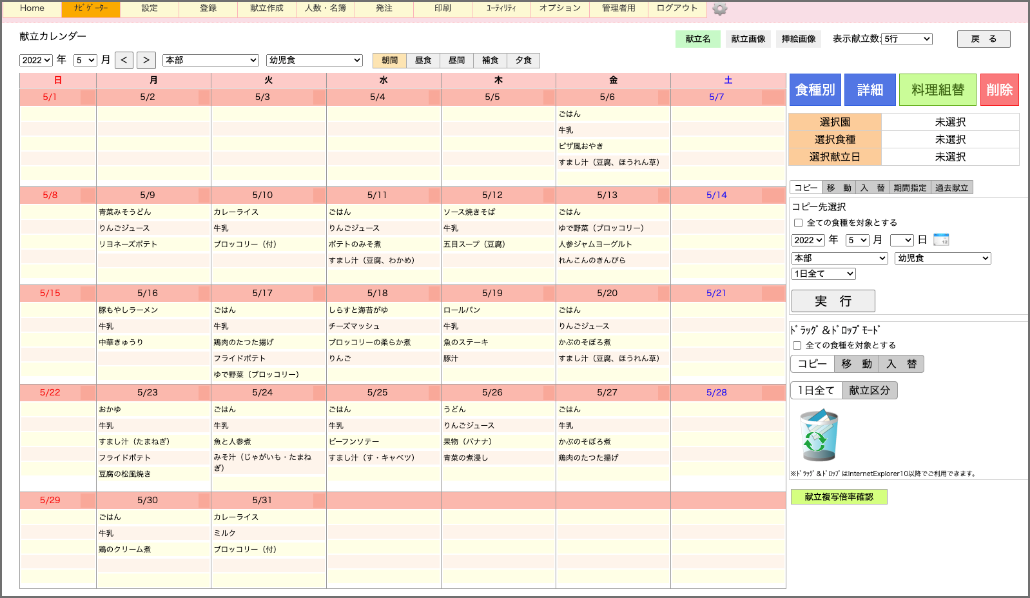This screenshot has width=1030, height=598.
Task: Select the 補食 meal tab
Action: click(490, 60)
